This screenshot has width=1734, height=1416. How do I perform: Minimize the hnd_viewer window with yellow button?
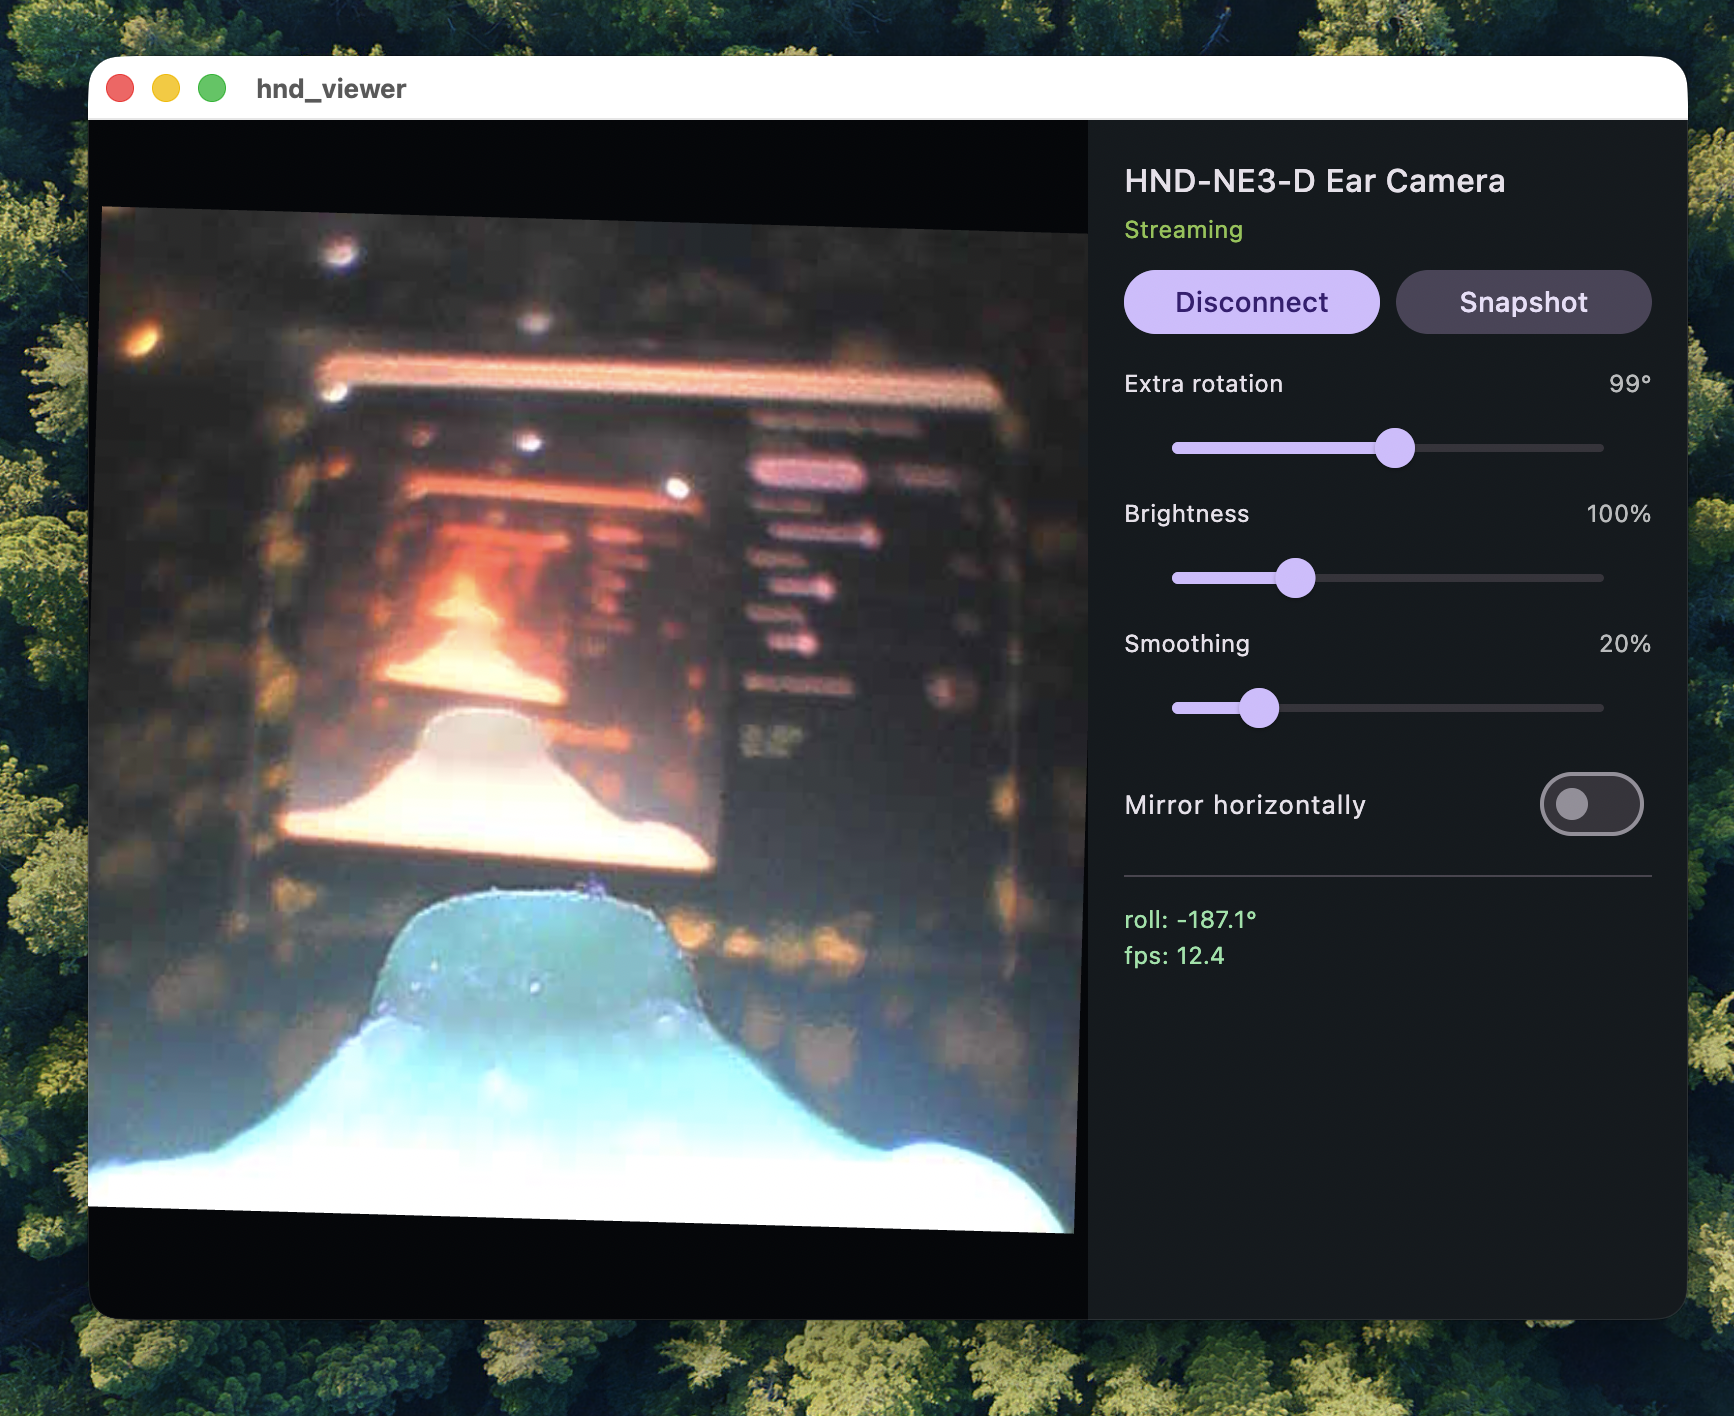pyautogui.click(x=166, y=88)
